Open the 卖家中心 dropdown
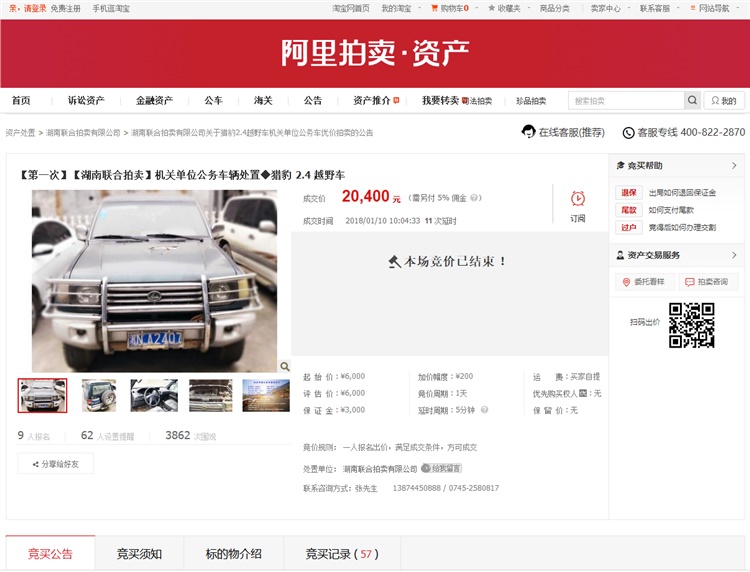The width and height of the screenshot is (750, 572). click(610, 8)
